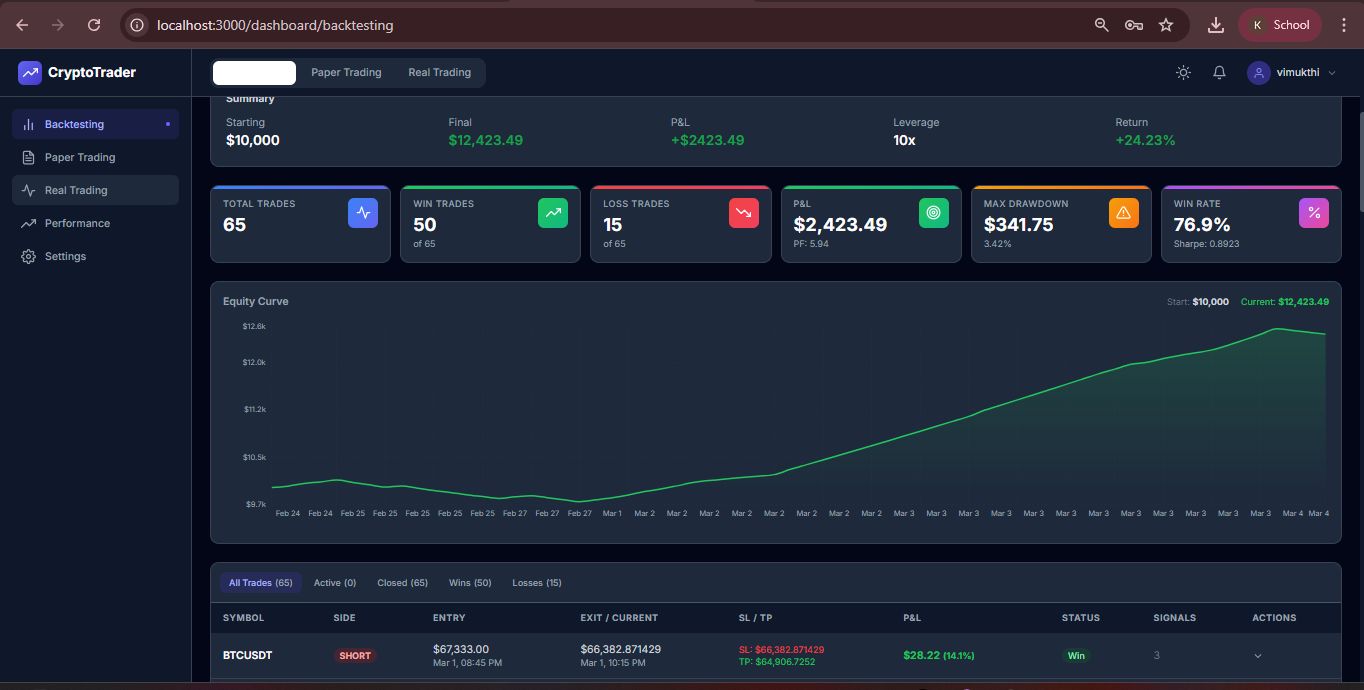This screenshot has height=690, width=1364.
Task: Click the TP: $64,906.7252 value
Action: pos(777,662)
